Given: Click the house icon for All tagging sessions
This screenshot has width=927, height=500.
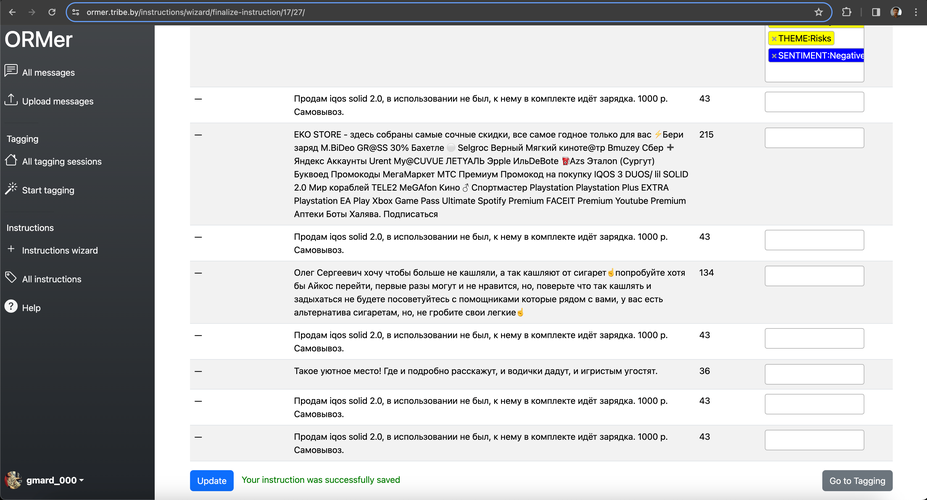Looking at the screenshot, I should (x=11, y=160).
